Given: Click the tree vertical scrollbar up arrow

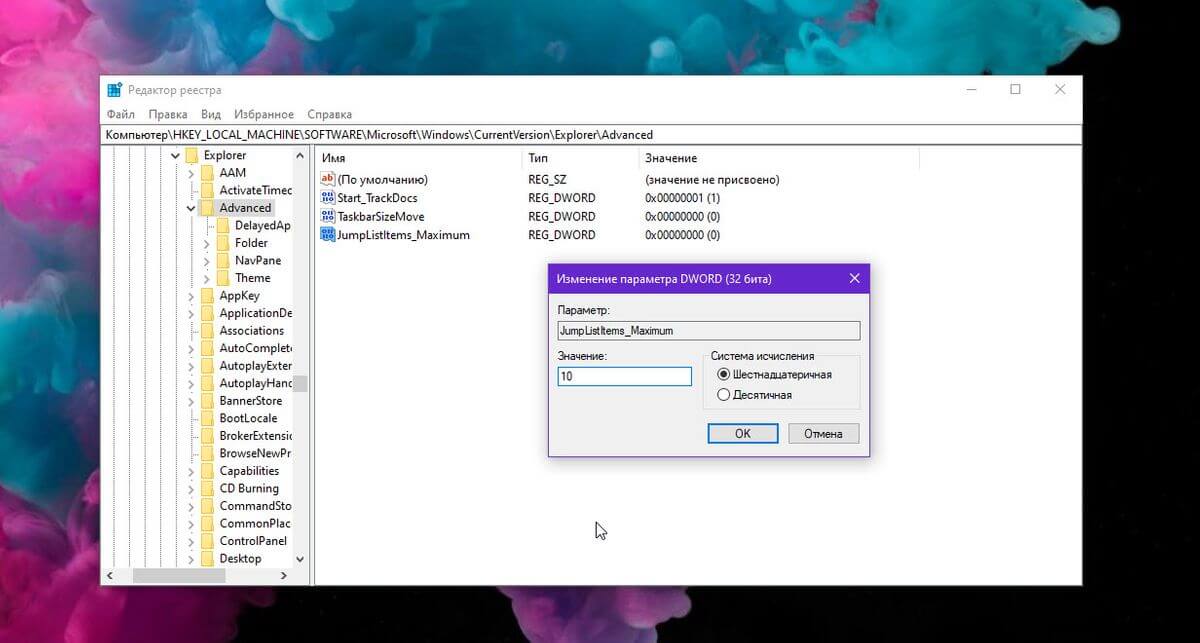Looking at the screenshot, I should tap(300, 155).
